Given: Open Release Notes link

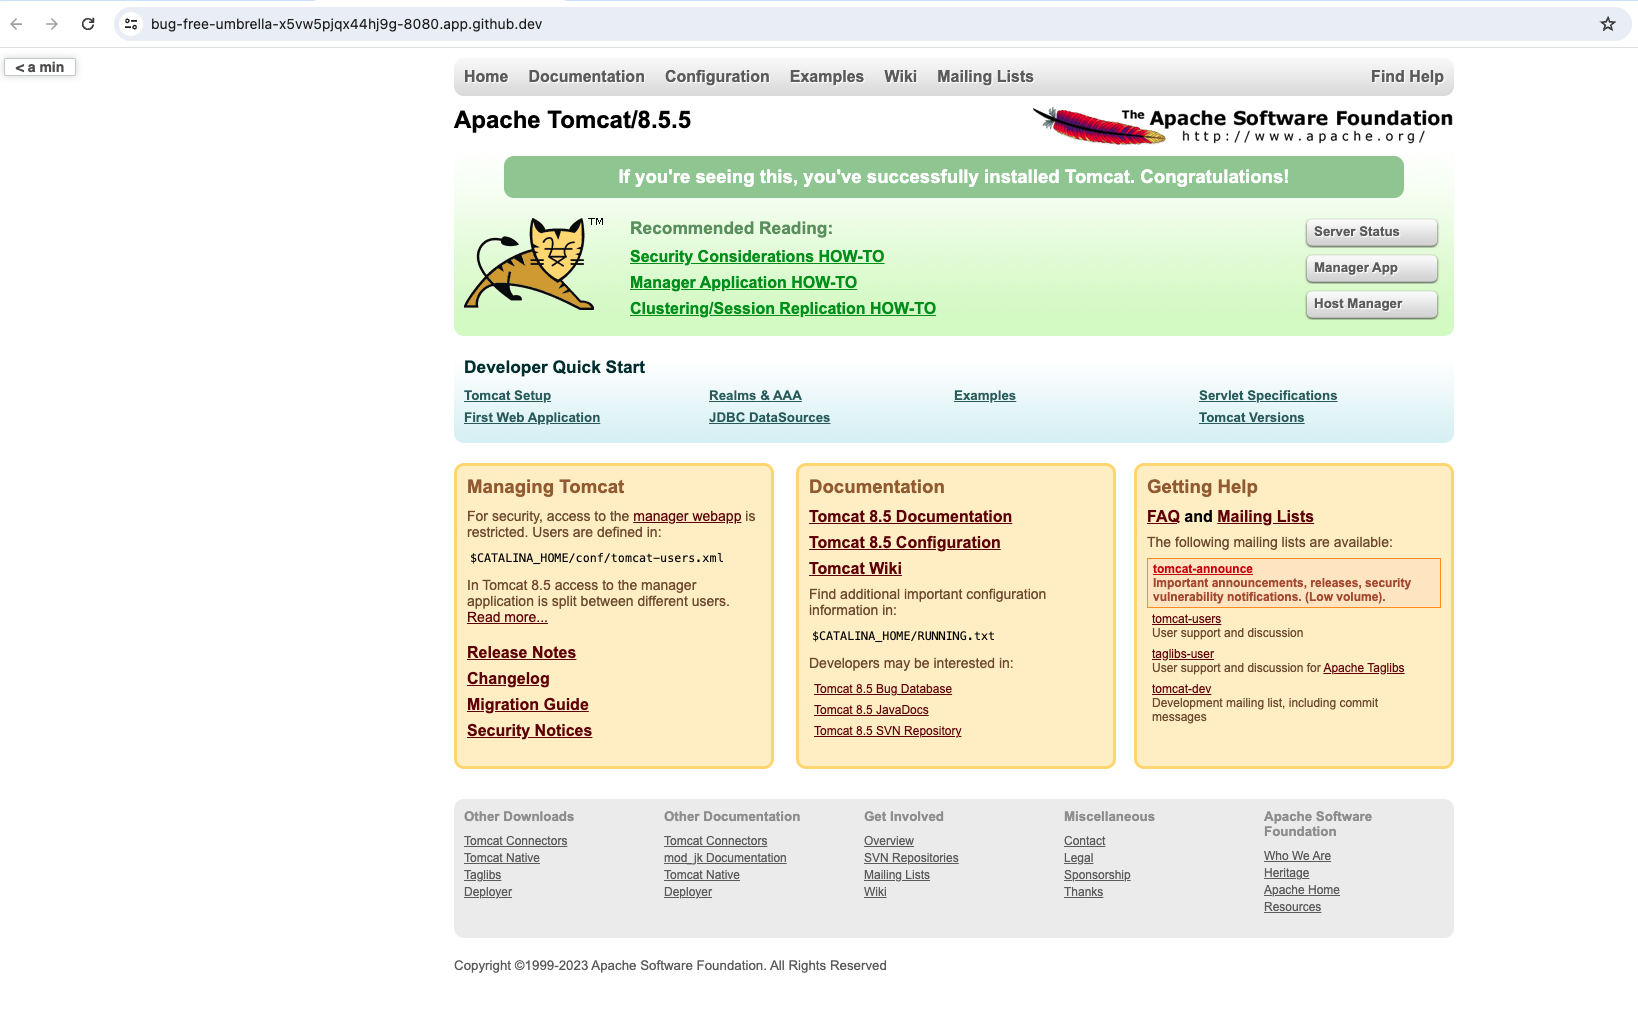Looking at the screenshot, I should click(521, 653).
